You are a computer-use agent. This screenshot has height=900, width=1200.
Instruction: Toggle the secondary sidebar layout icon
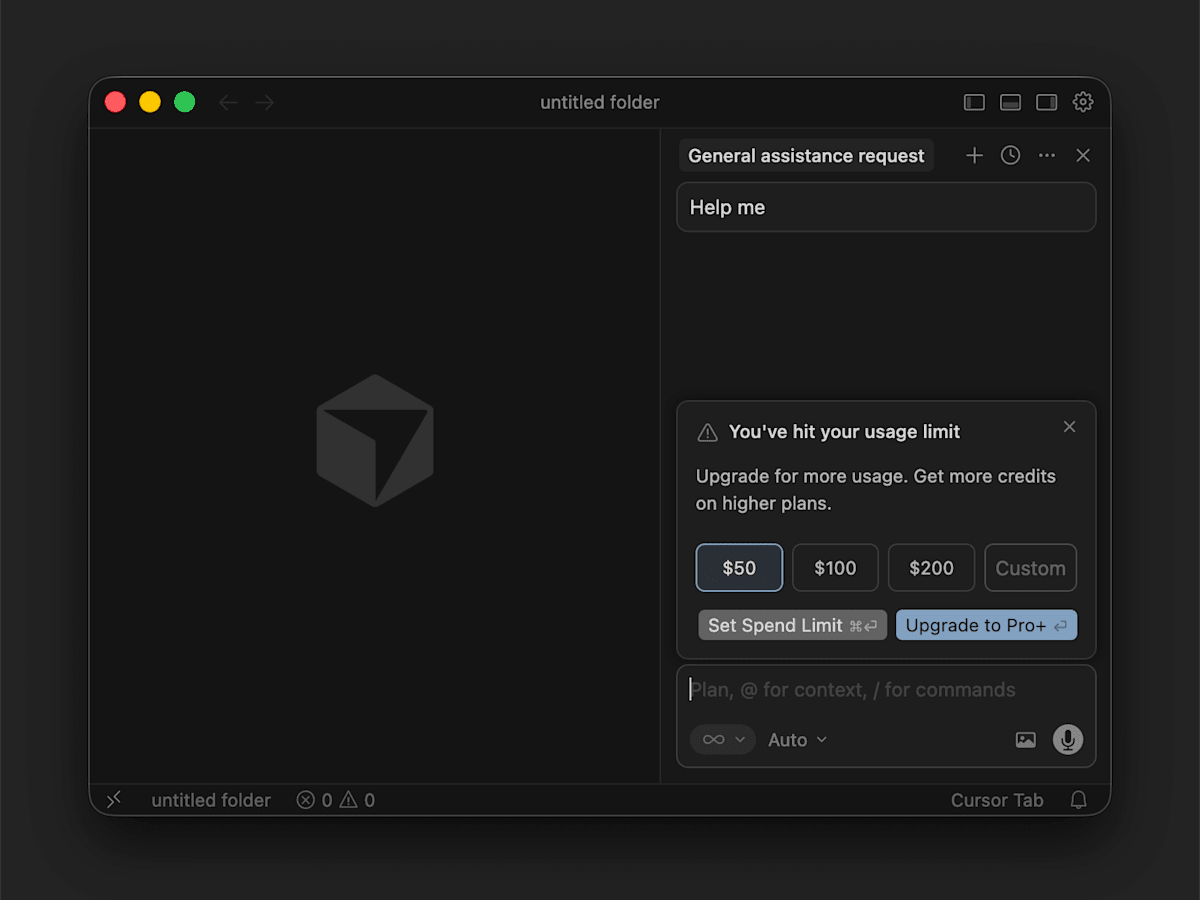1047,102
